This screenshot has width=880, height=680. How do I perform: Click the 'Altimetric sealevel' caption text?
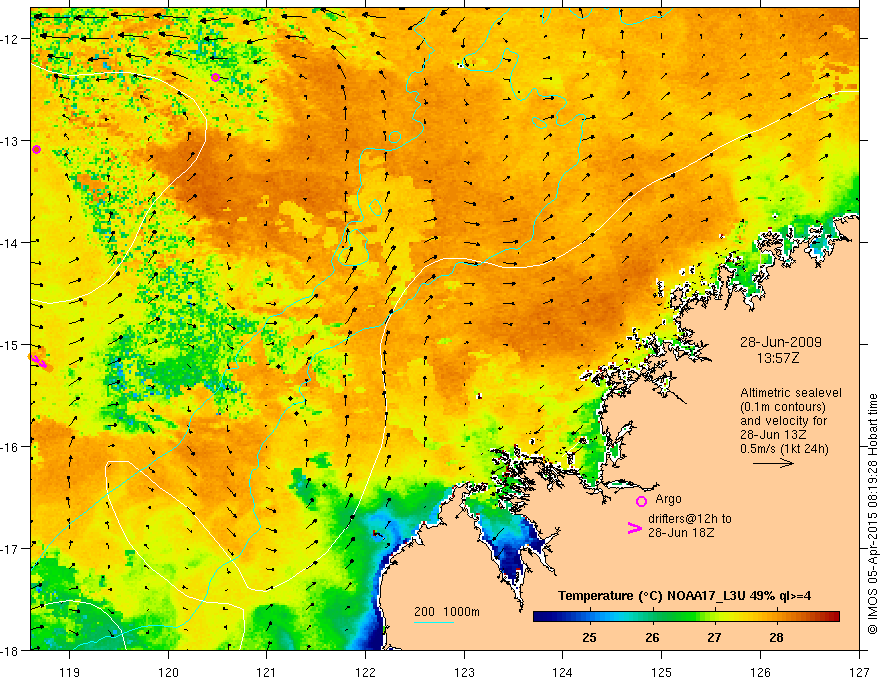pos(791,393)
